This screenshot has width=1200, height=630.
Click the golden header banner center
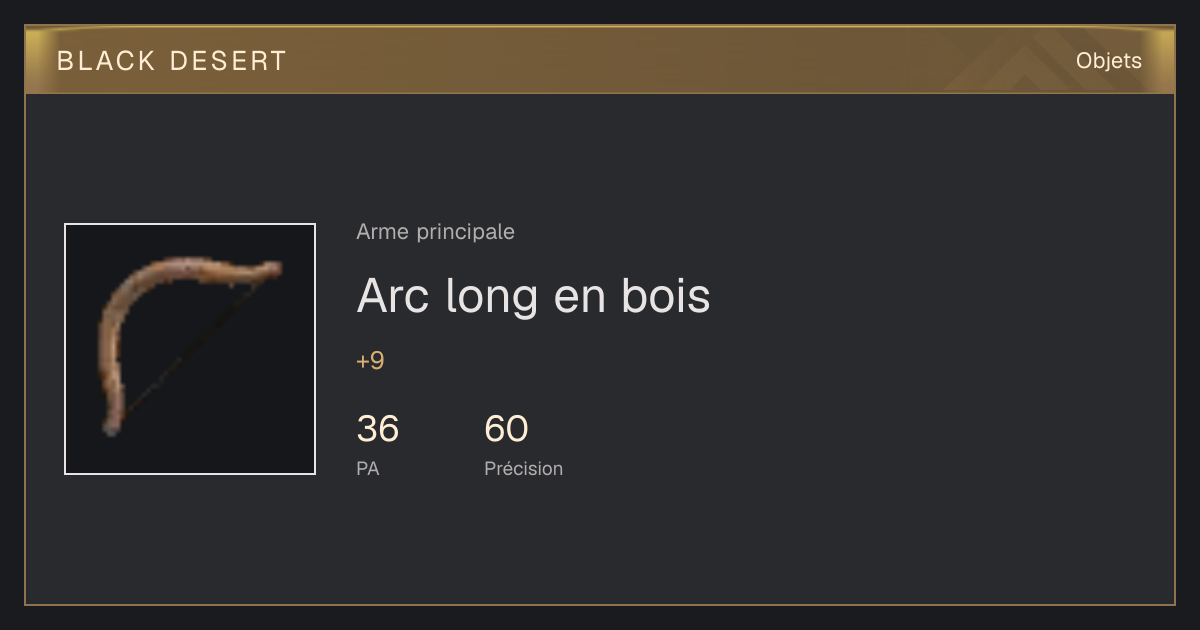[600, 61]
